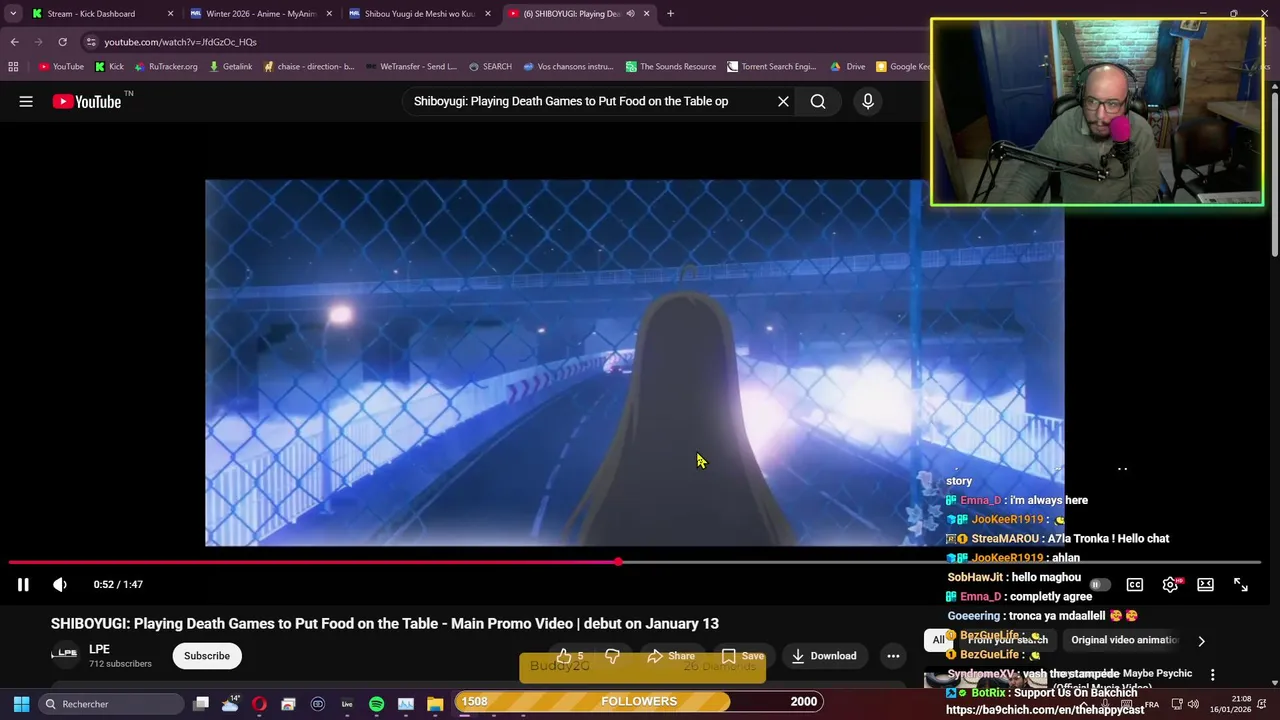
Task: Toggle the autoplay switch in player controls
Action: coord(1099,585)
